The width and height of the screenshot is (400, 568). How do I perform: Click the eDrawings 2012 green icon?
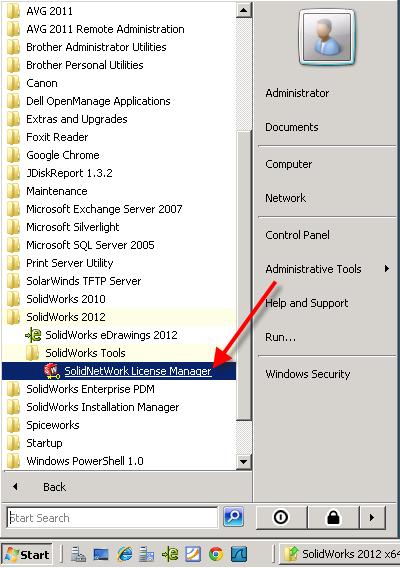click(33, 335)
